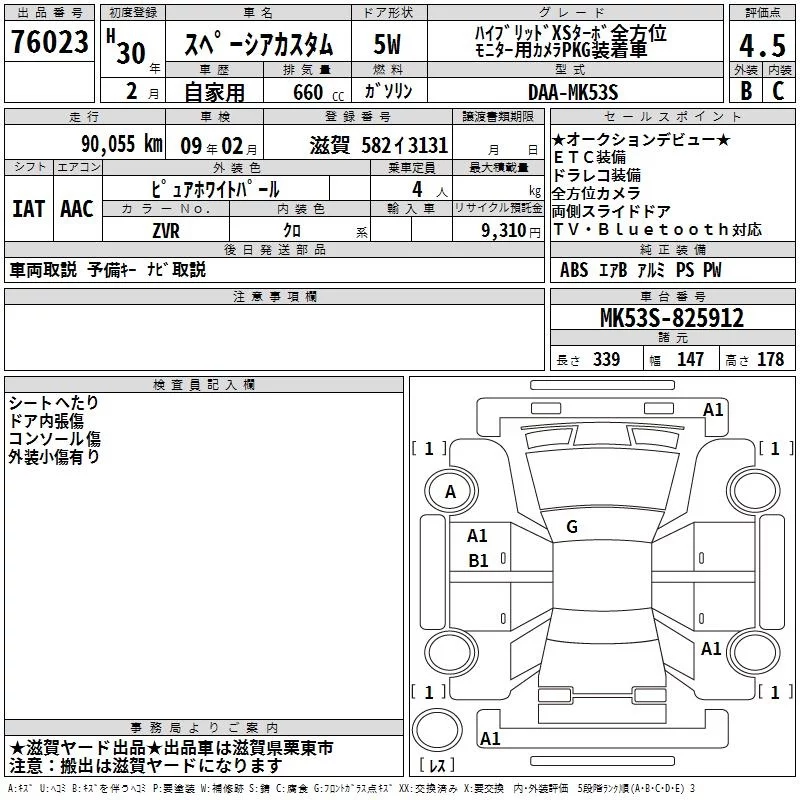
Task: Click the inspector note ドア内張傷
Action: (x=46, y=421)
